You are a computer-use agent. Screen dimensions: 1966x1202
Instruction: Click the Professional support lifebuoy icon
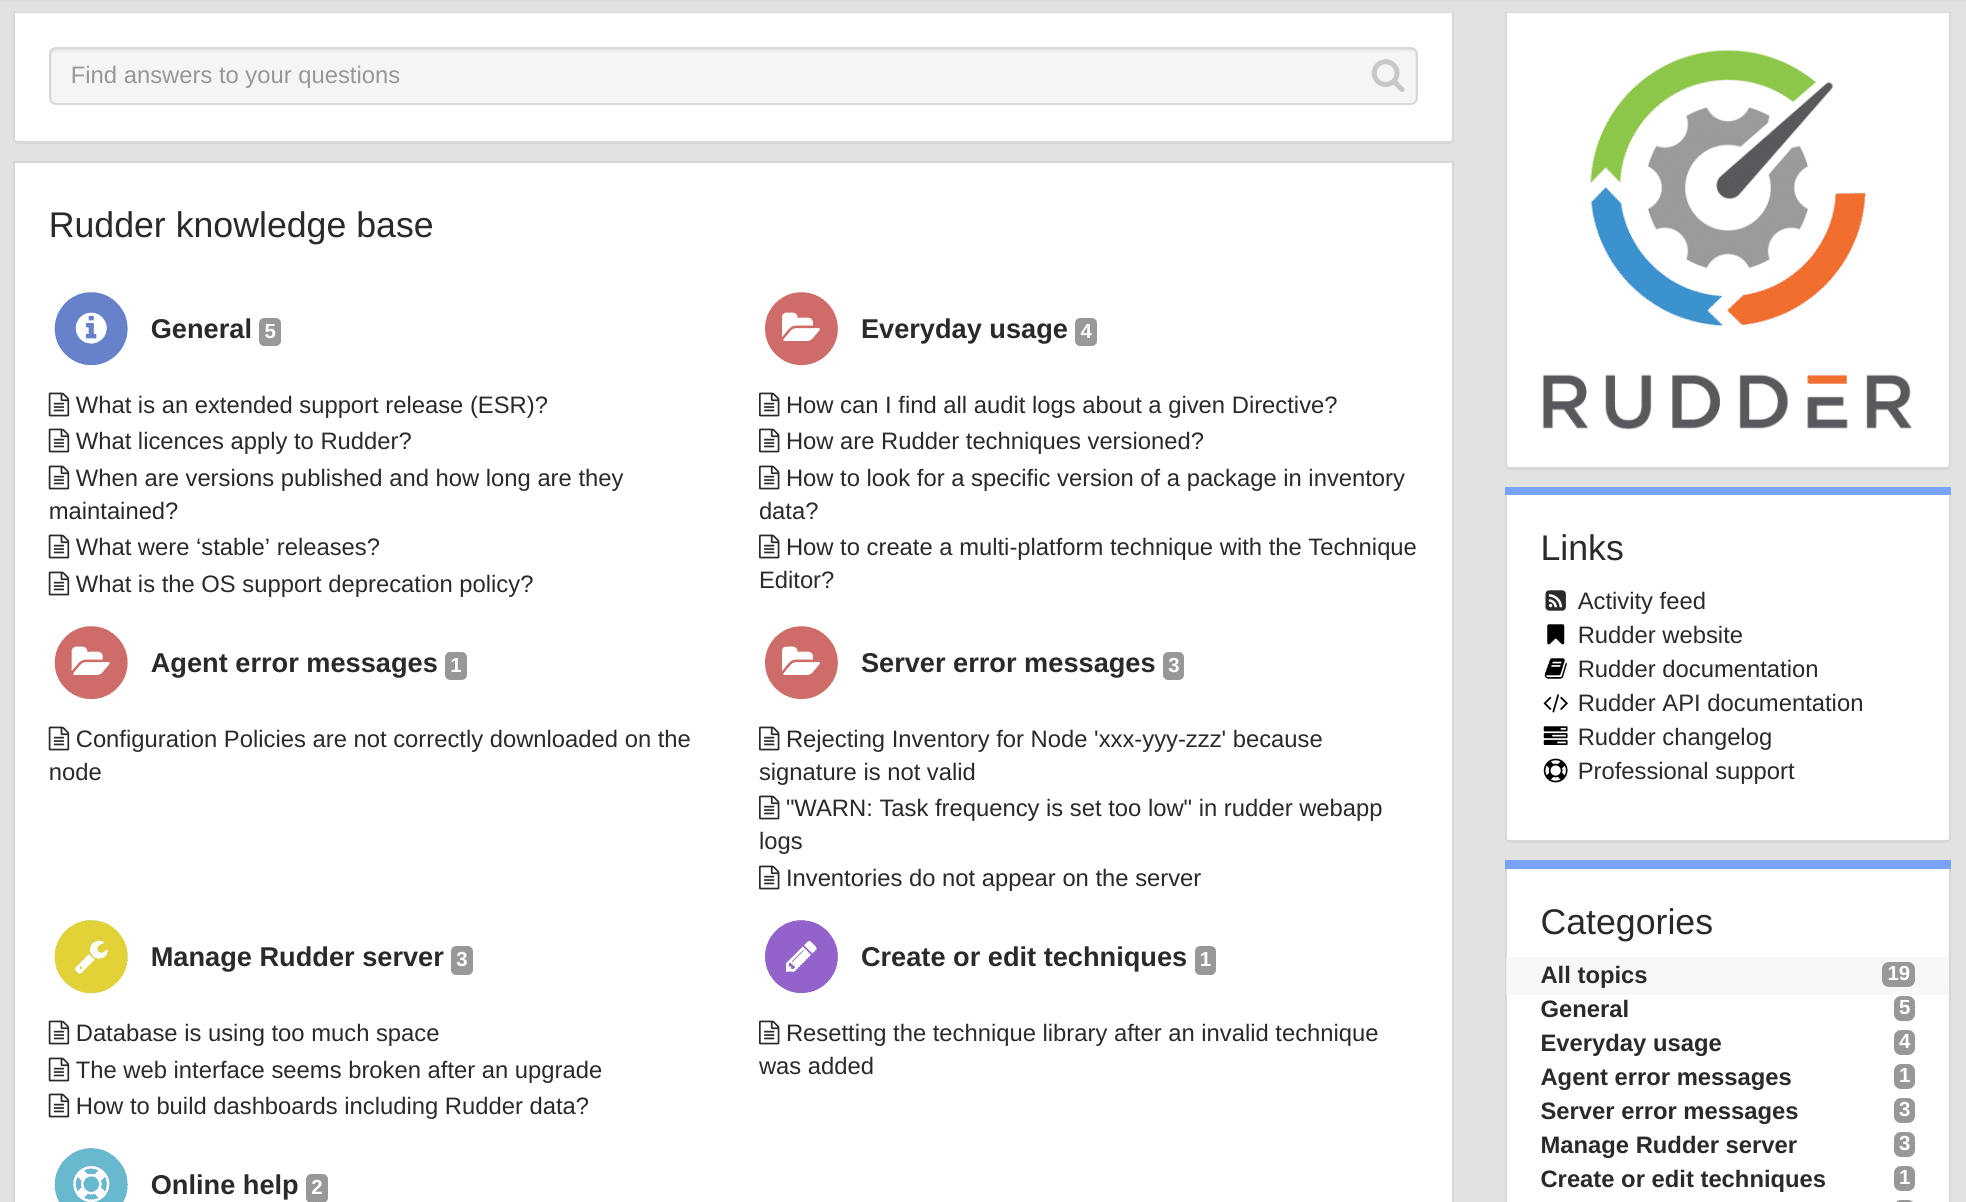(x=1555, y=771)
